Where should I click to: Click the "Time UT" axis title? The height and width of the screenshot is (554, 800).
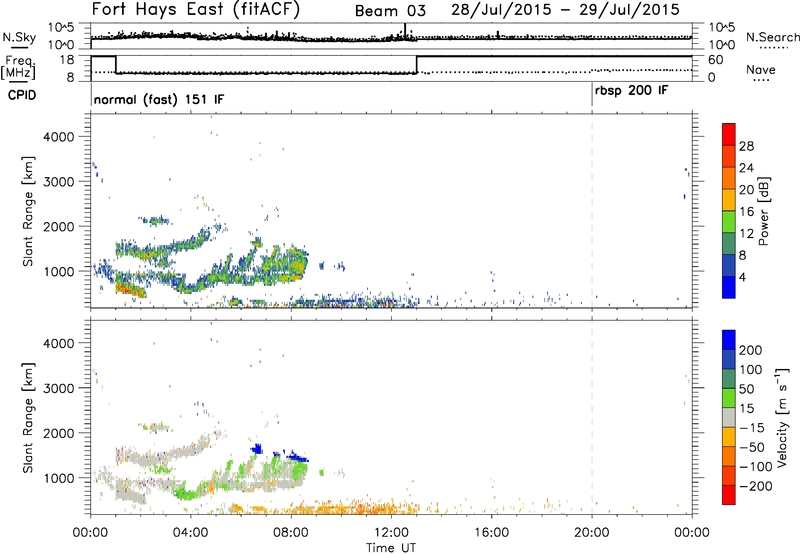click(x=391, y=547)
